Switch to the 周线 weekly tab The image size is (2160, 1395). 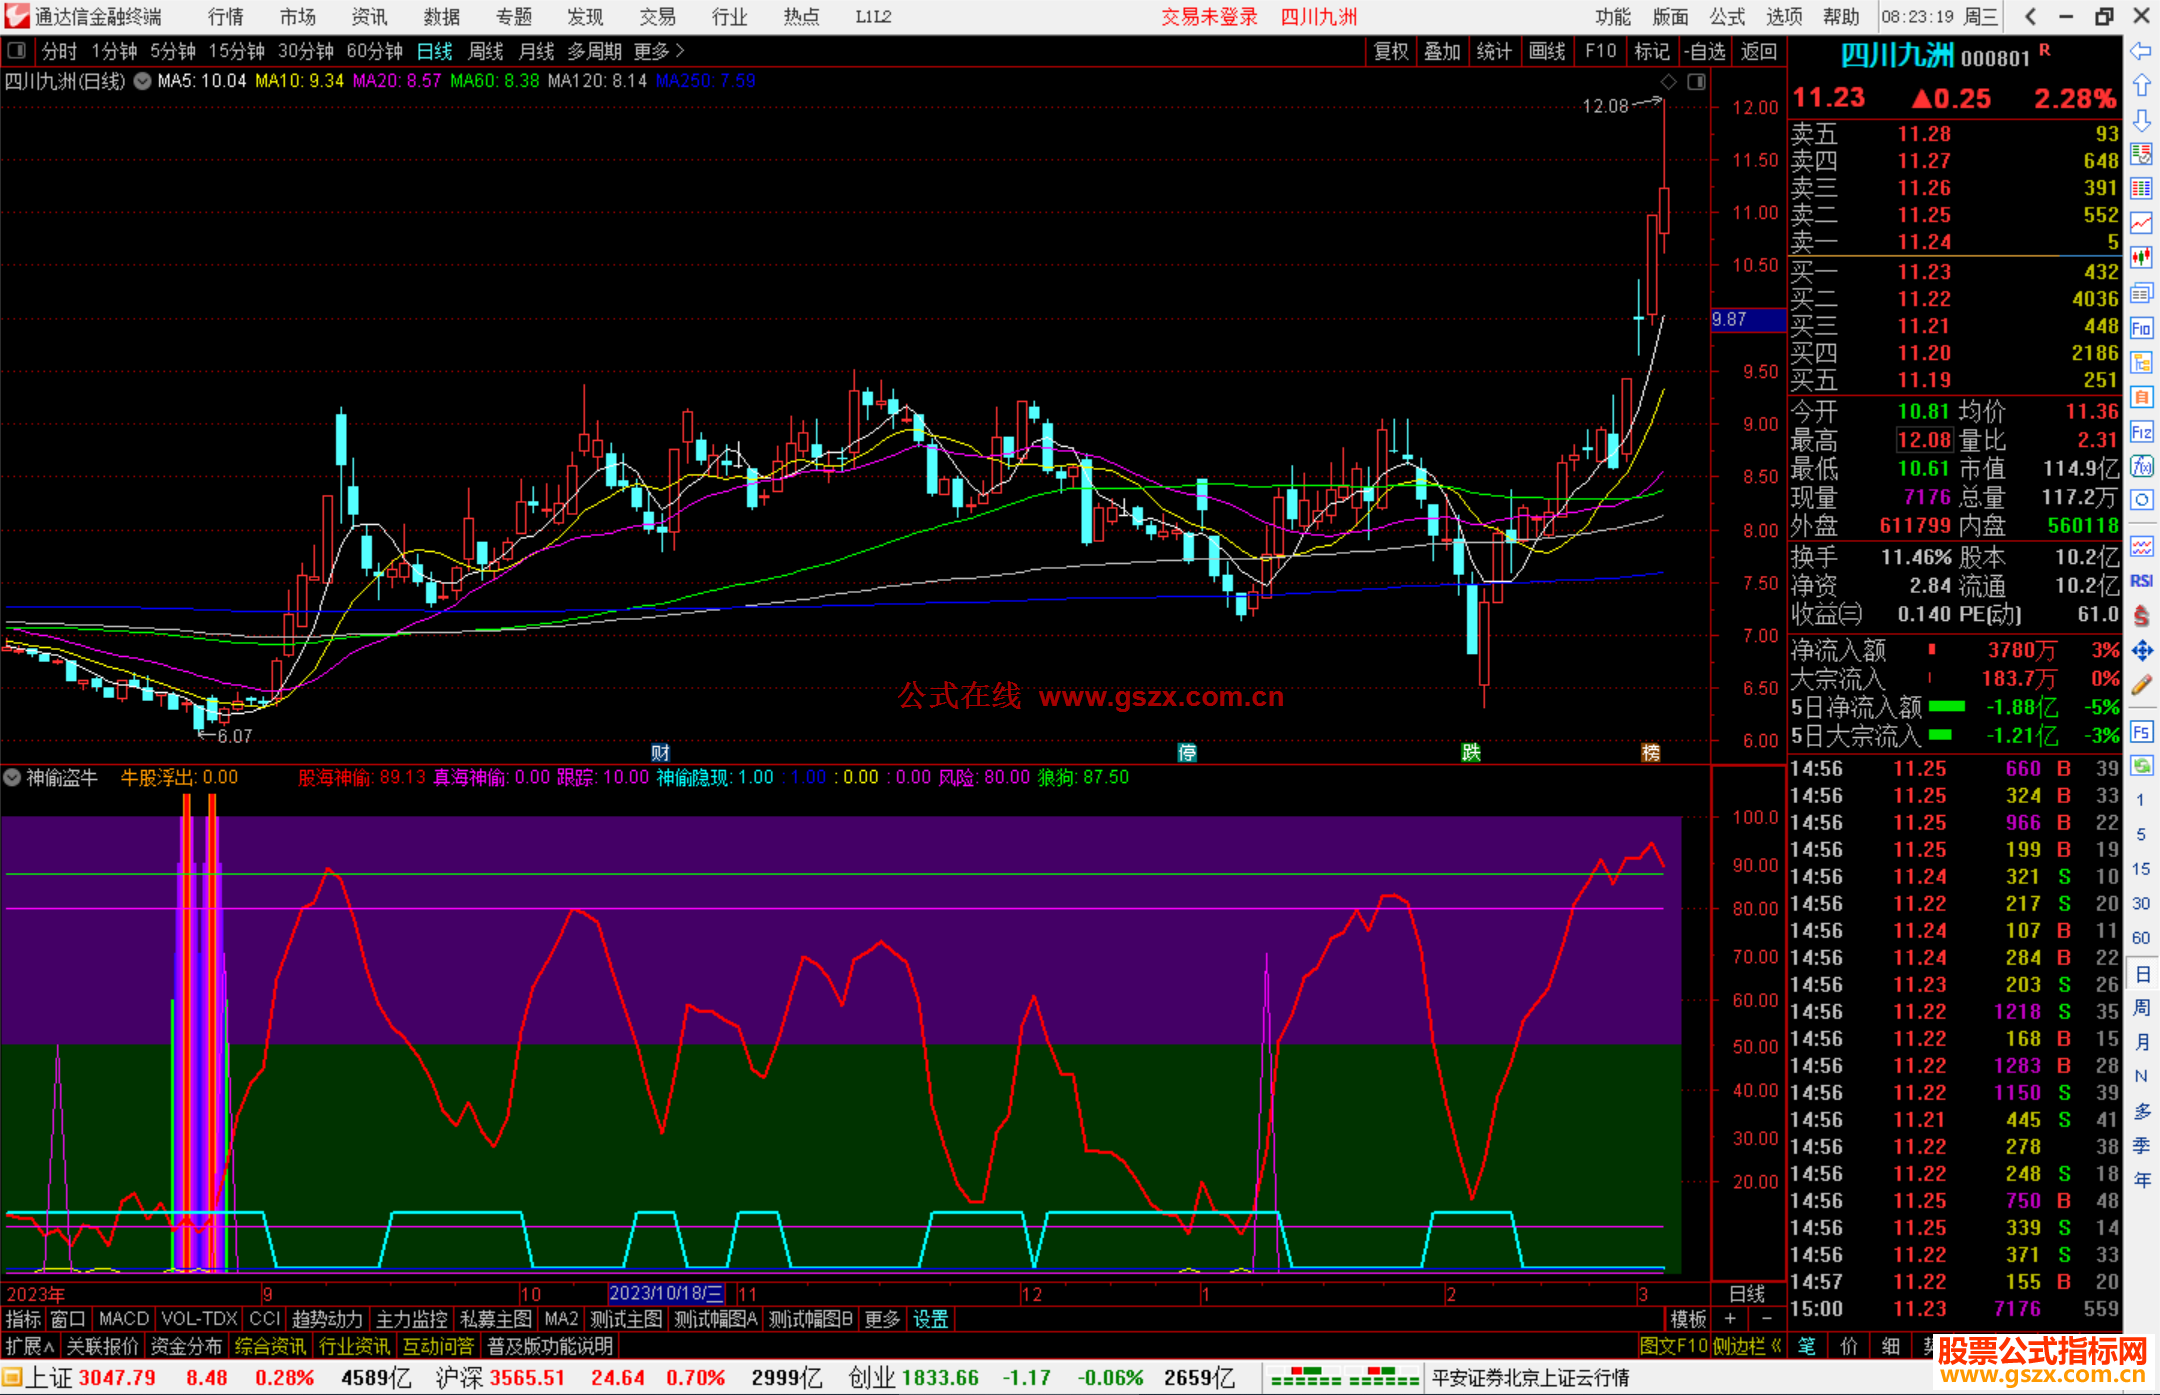[486, 51]
